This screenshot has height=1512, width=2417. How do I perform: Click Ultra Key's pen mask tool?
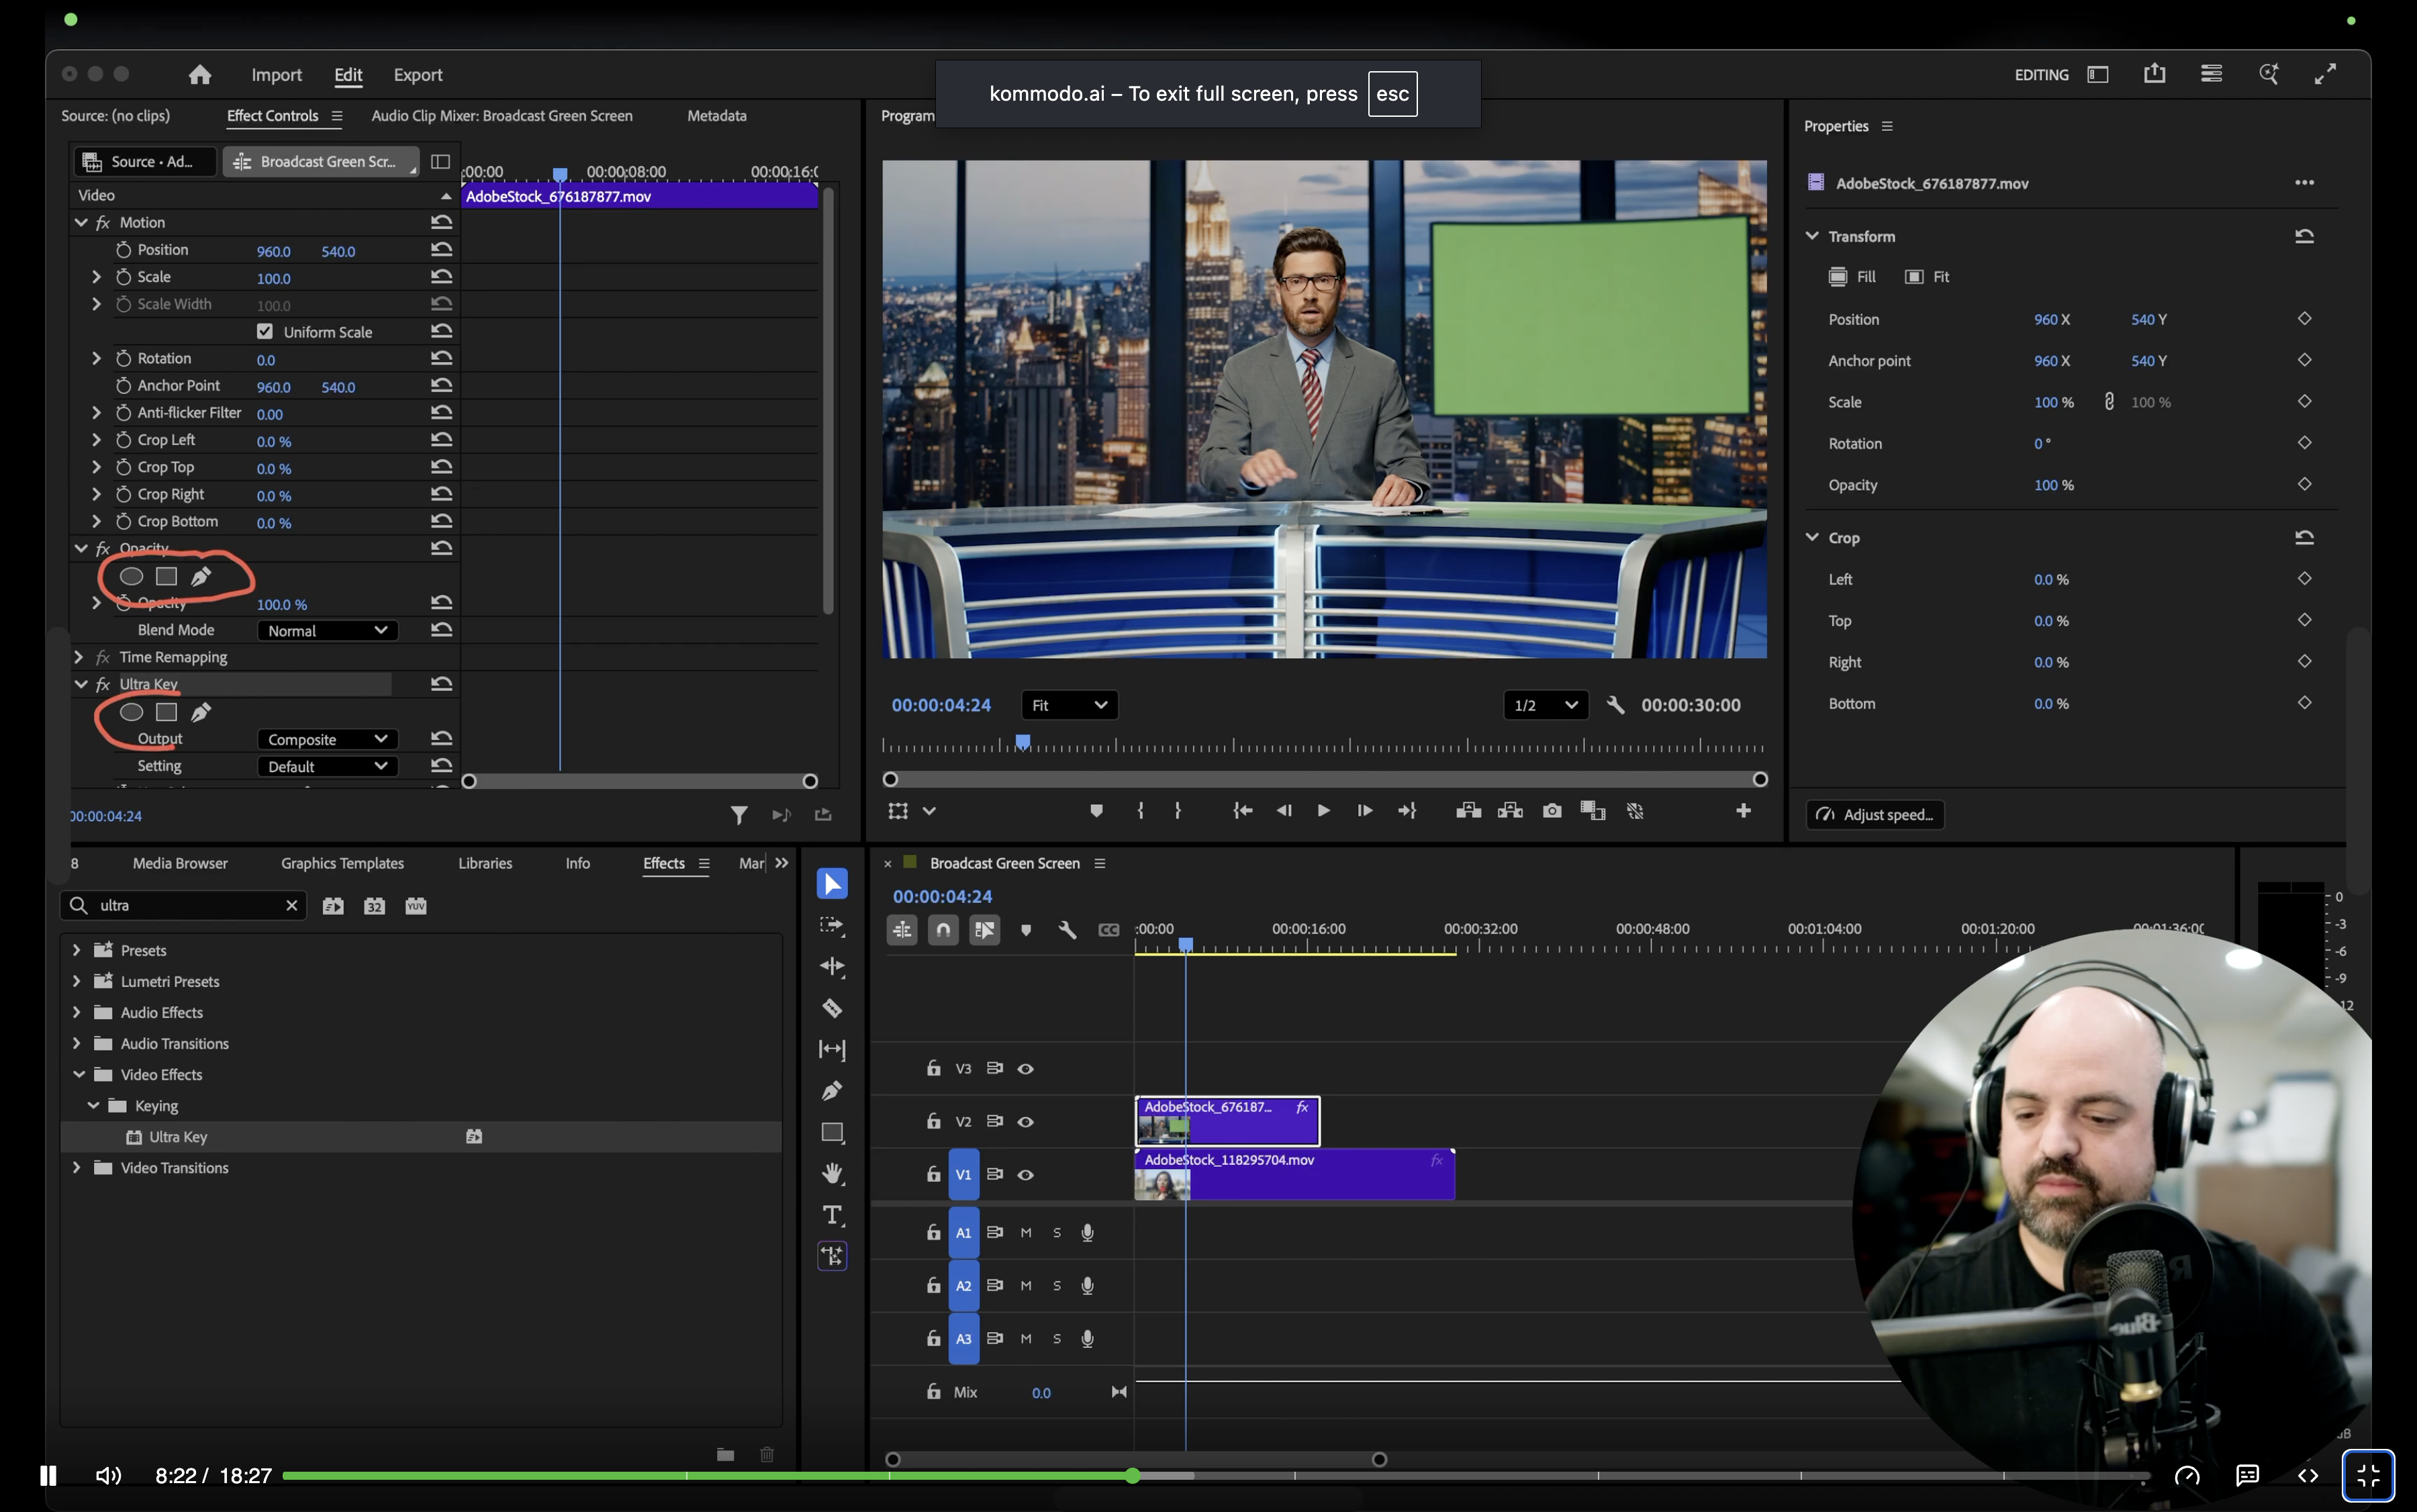(x=201, y=712)
